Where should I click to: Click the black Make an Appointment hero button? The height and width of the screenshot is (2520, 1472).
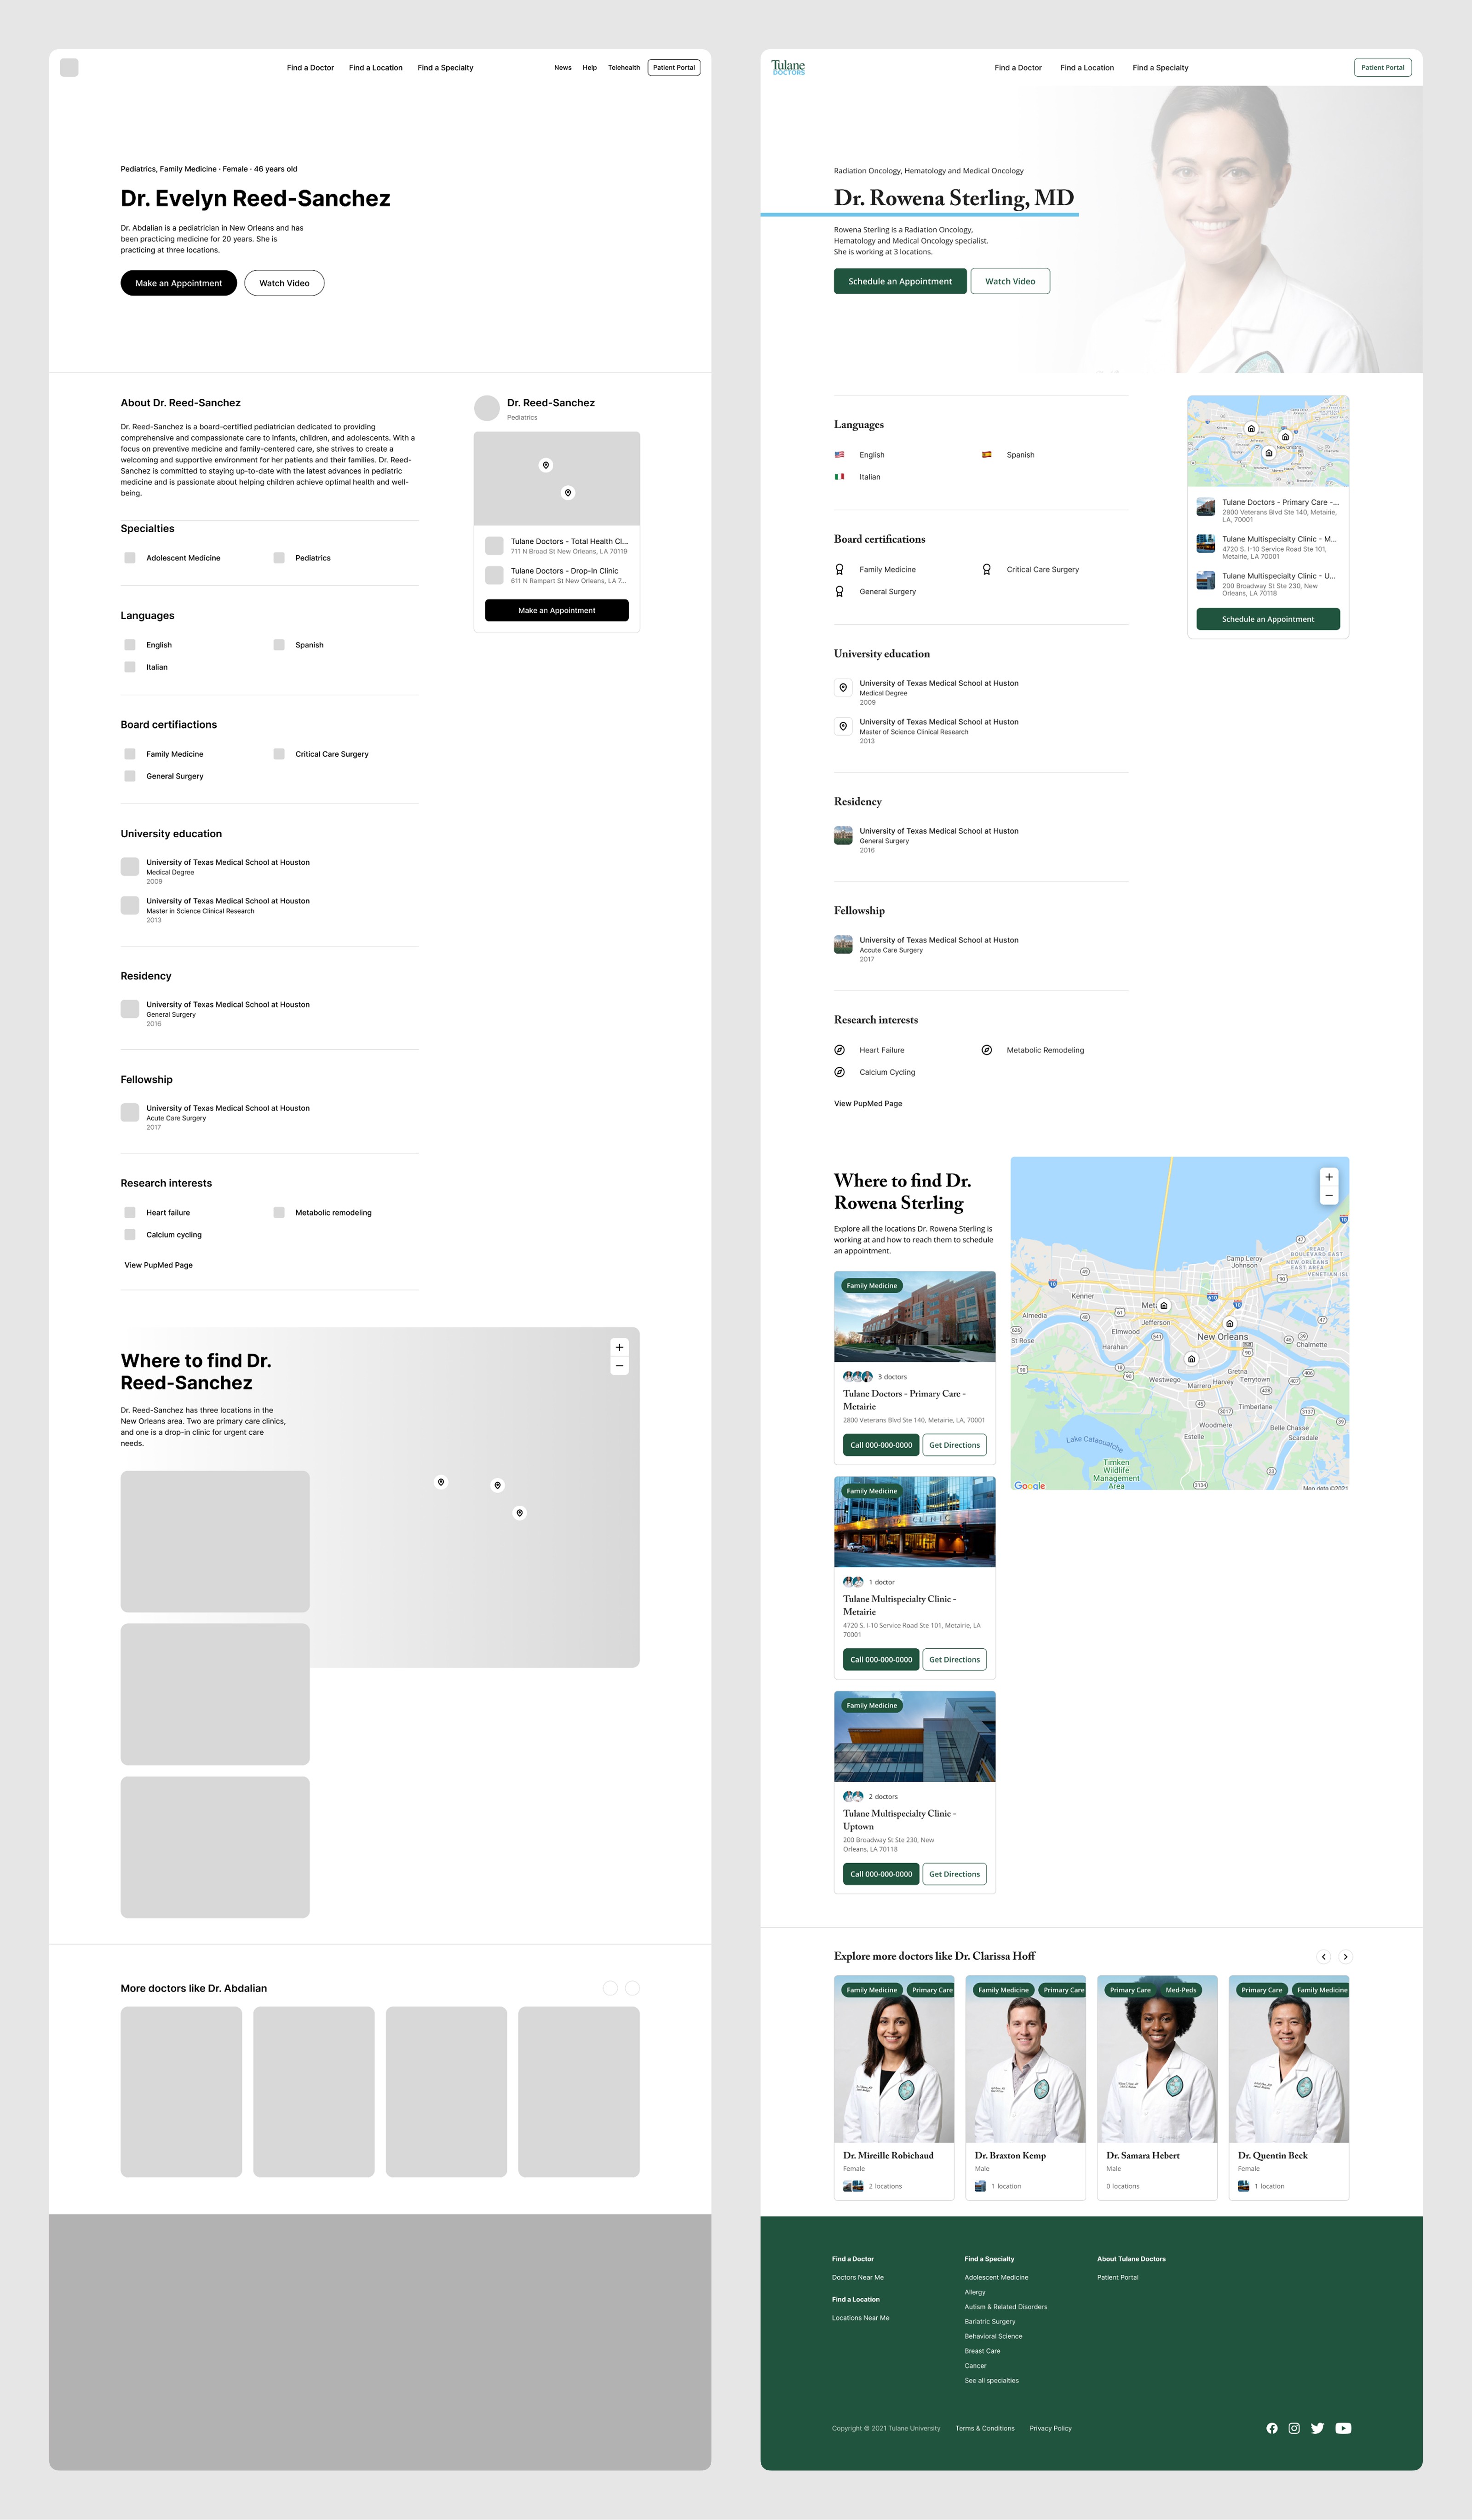pyautogui.click(x=178, y=283)
